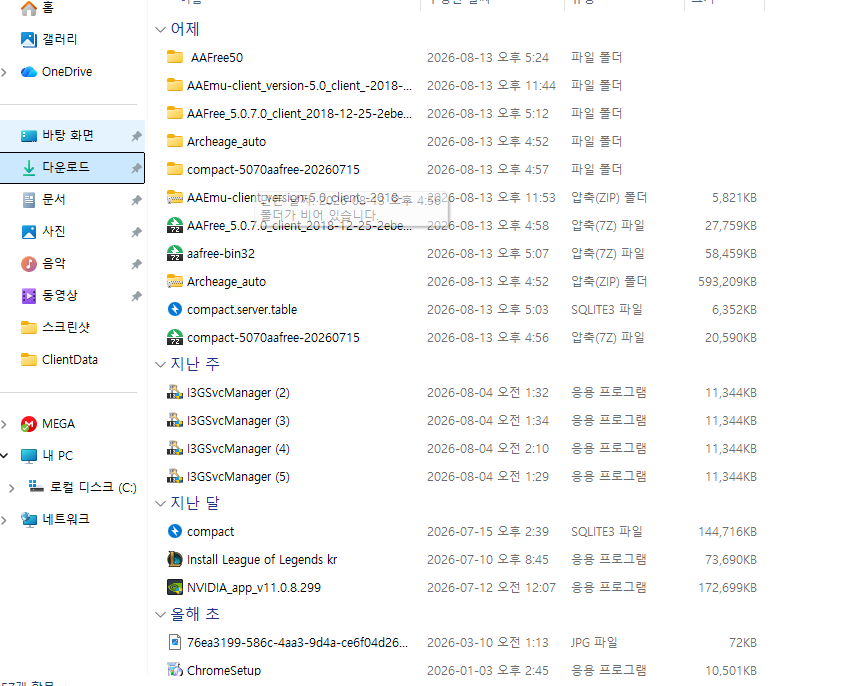845x686 pixels.
Task: Click the MEGA icon in sidebar
Action: 29,424
